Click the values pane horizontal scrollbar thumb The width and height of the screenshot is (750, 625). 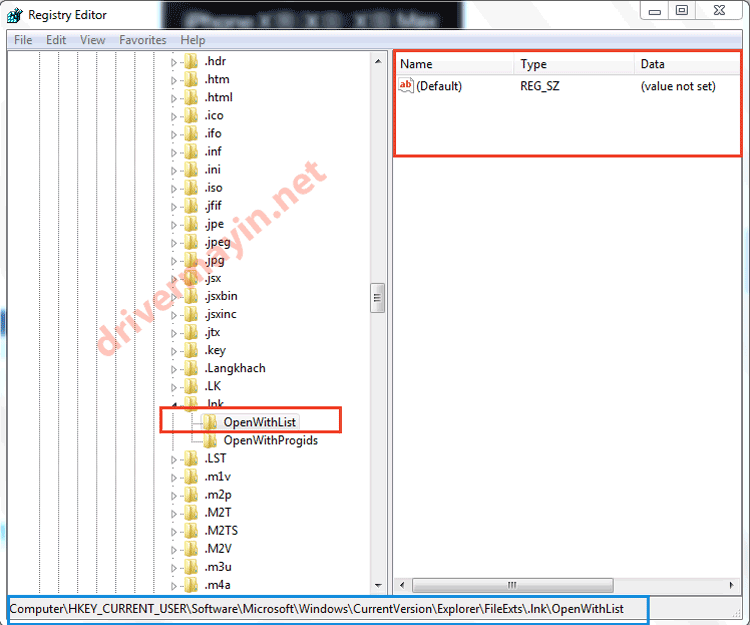pyautogui.click(x=512, y=585)
